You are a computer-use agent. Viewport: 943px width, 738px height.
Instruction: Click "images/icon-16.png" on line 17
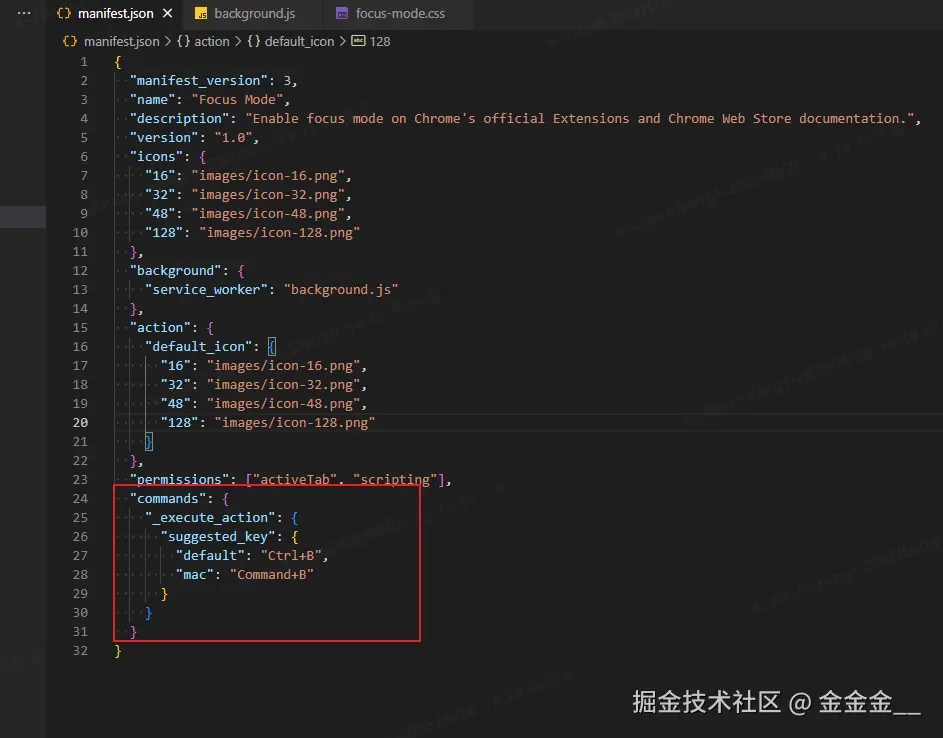pyautogui.click(x=283, y=366)
